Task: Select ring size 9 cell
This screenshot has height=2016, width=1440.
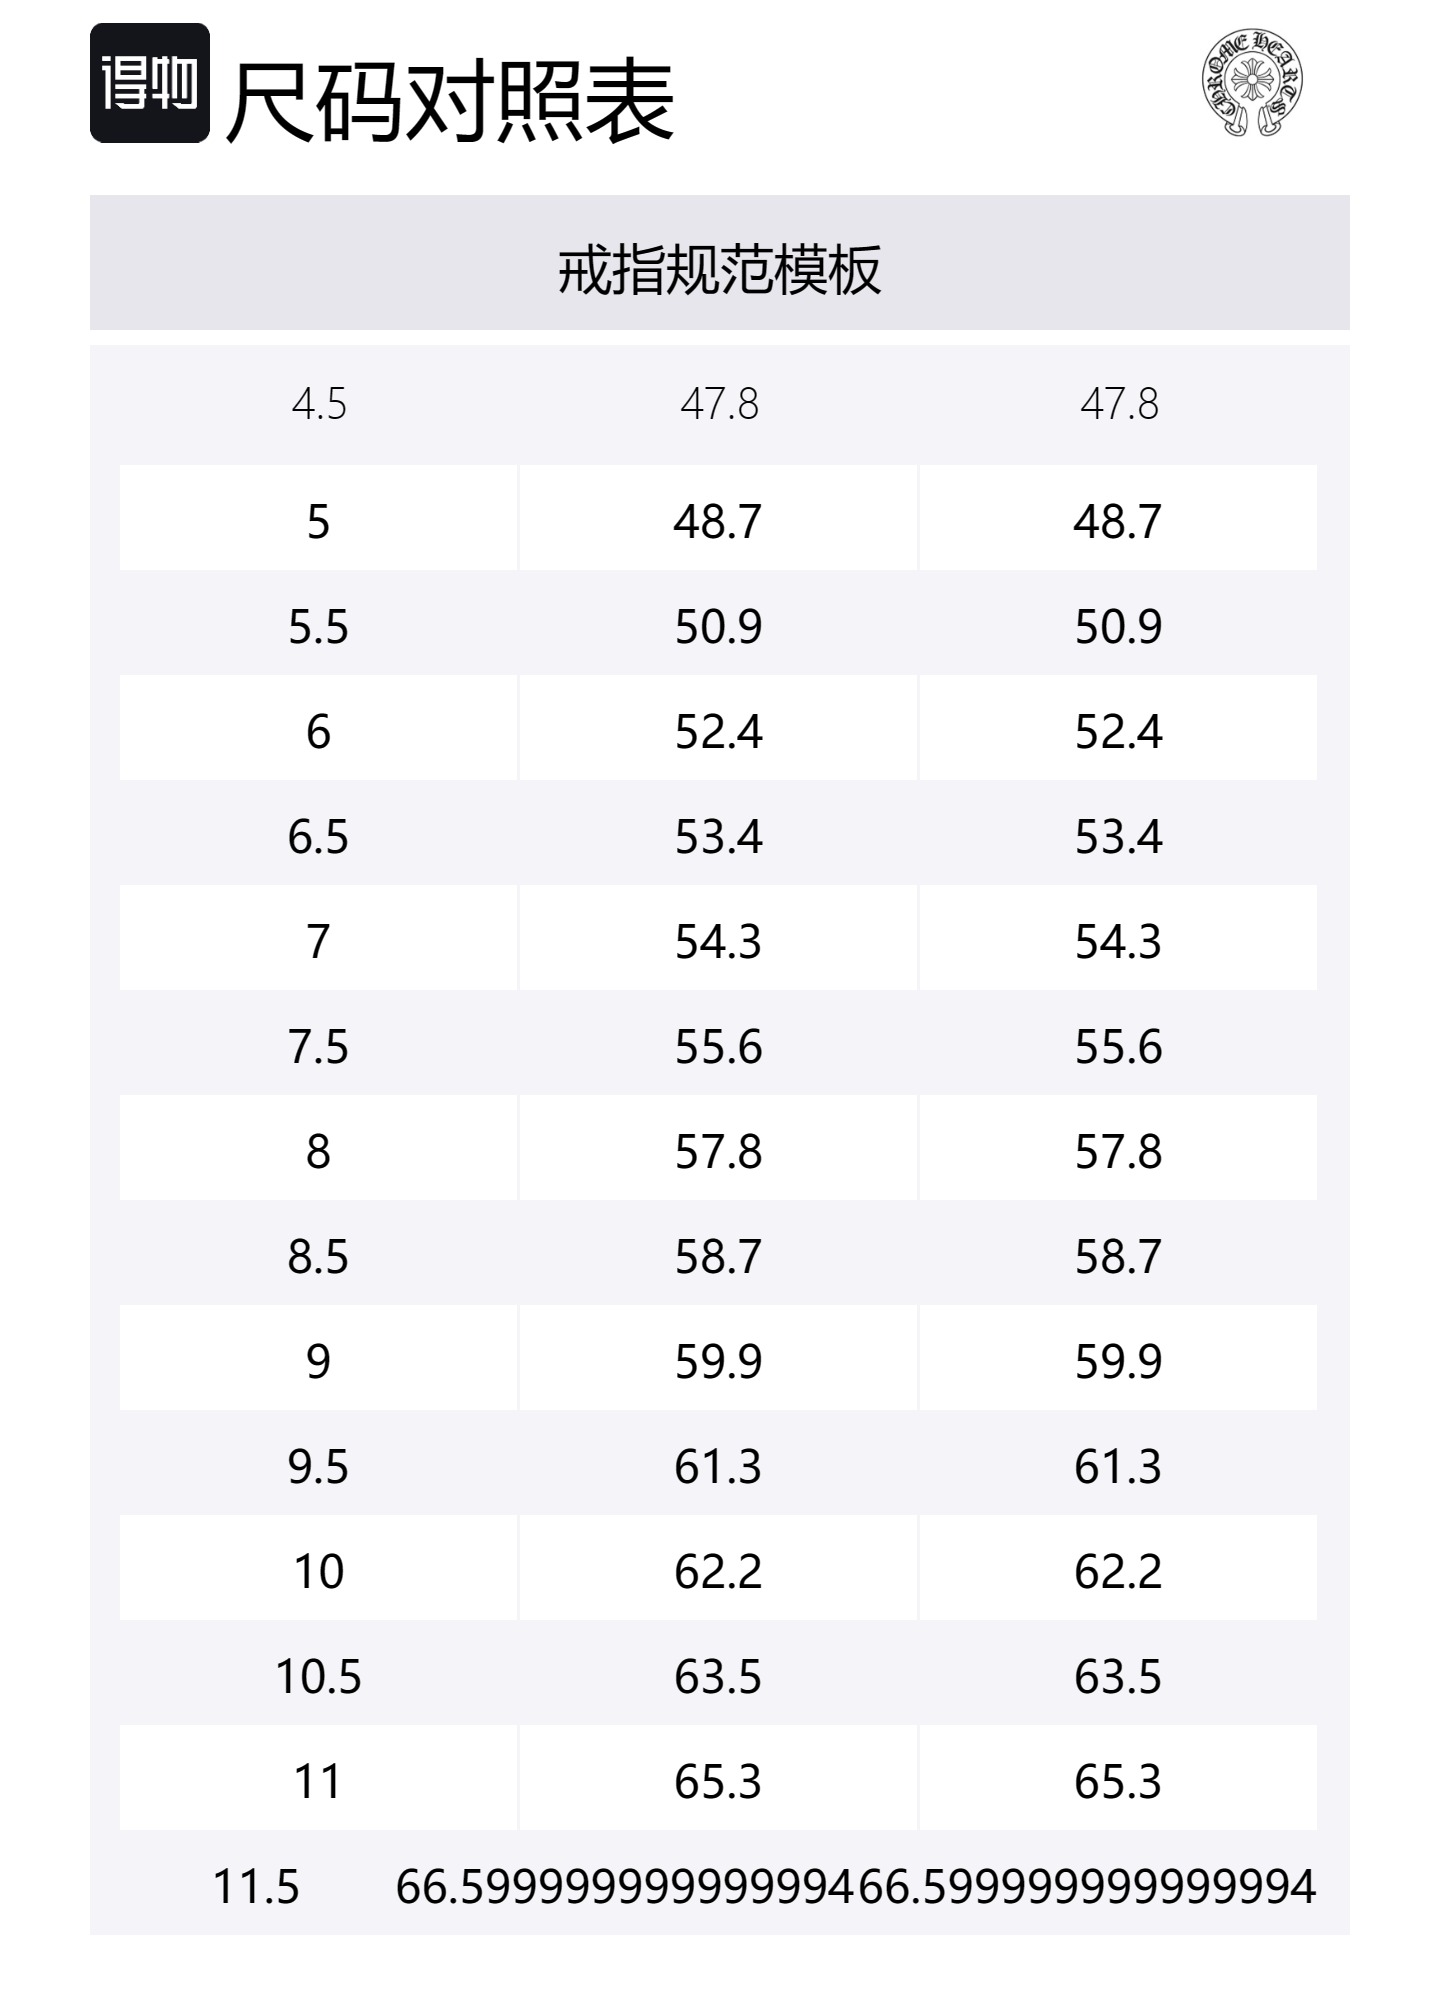Action: pyautogui.click(x=318, y=1361)
